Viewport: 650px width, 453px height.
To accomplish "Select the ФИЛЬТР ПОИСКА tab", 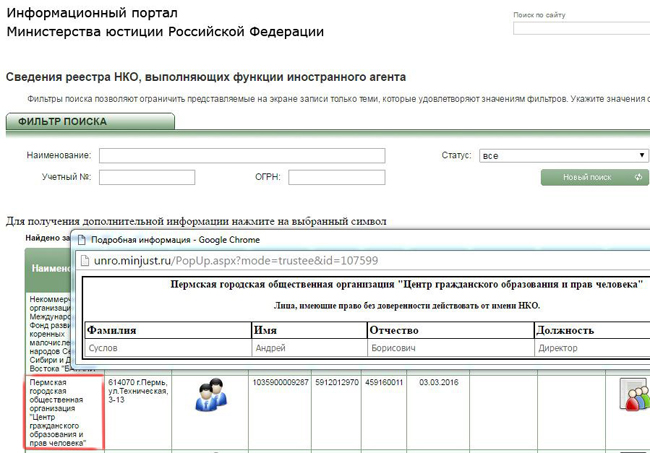I will (90, 122).
